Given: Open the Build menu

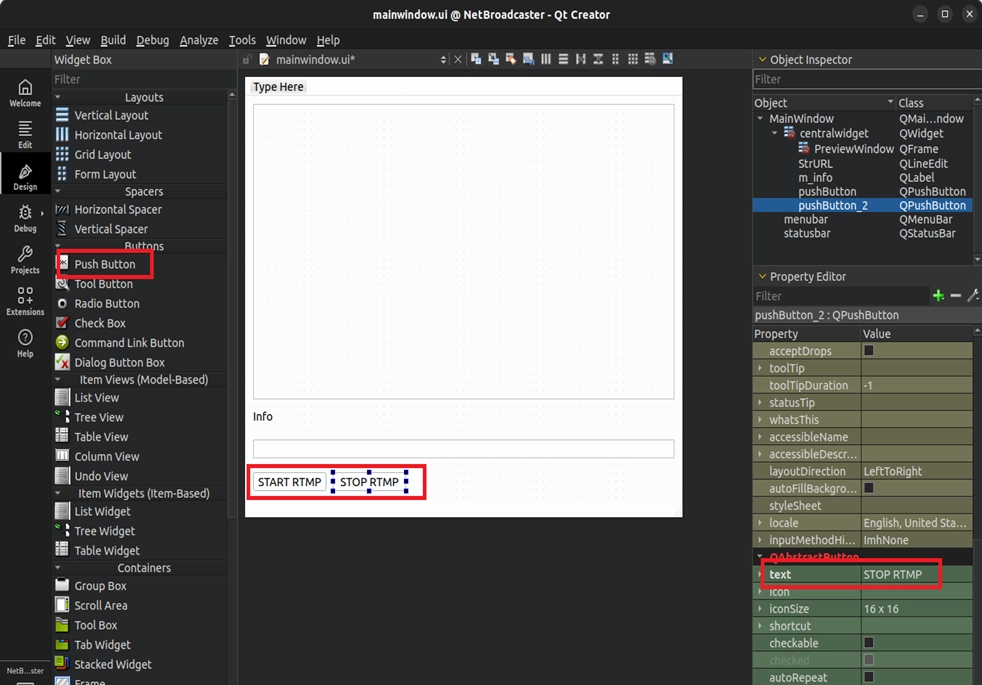Looking at the screenshot, I should click(113, 40).
